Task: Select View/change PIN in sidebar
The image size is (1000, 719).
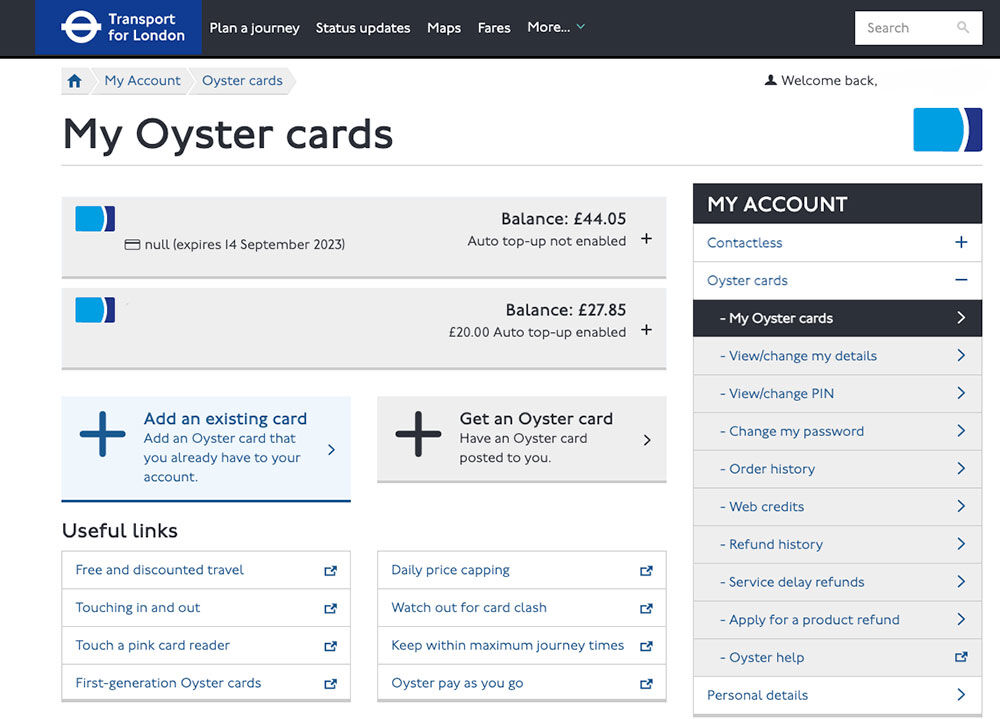Action: [x=837, y=393]
